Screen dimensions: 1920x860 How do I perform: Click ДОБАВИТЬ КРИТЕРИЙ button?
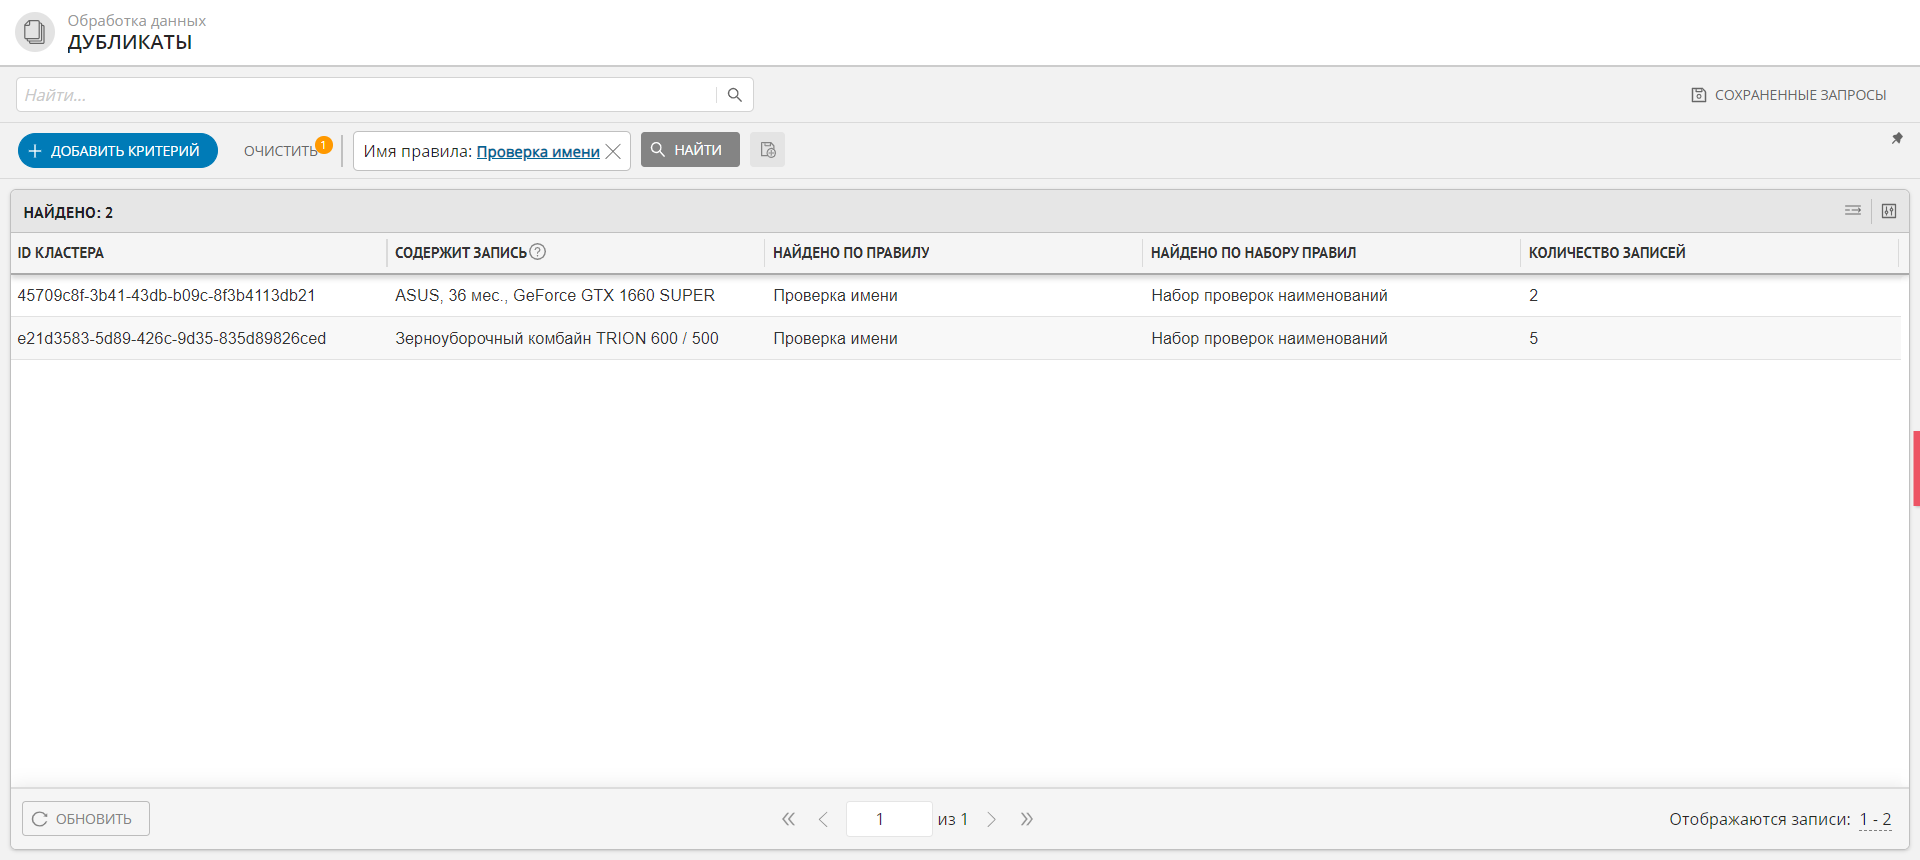pos(118,151)
